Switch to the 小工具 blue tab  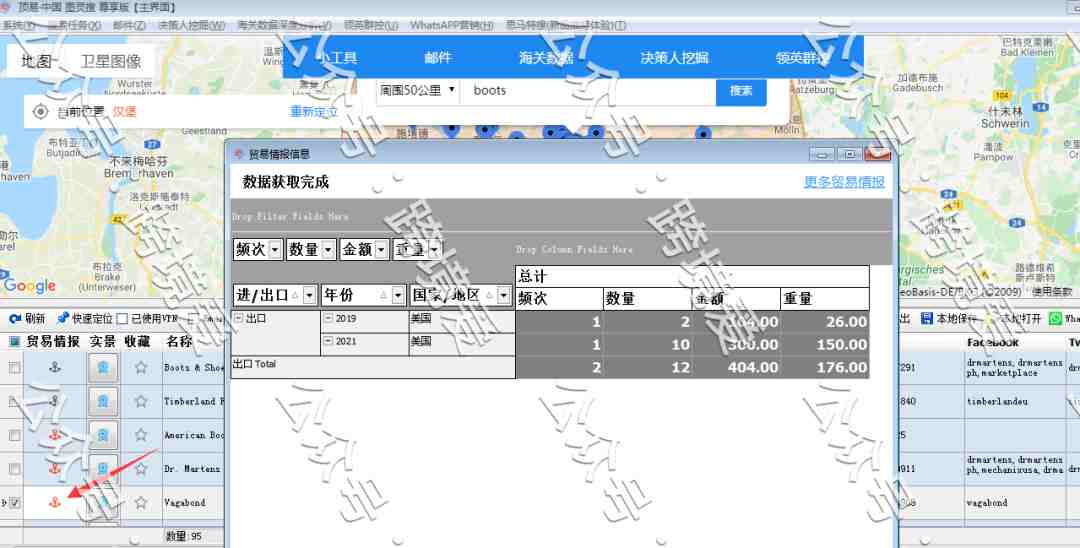(338, 58)
